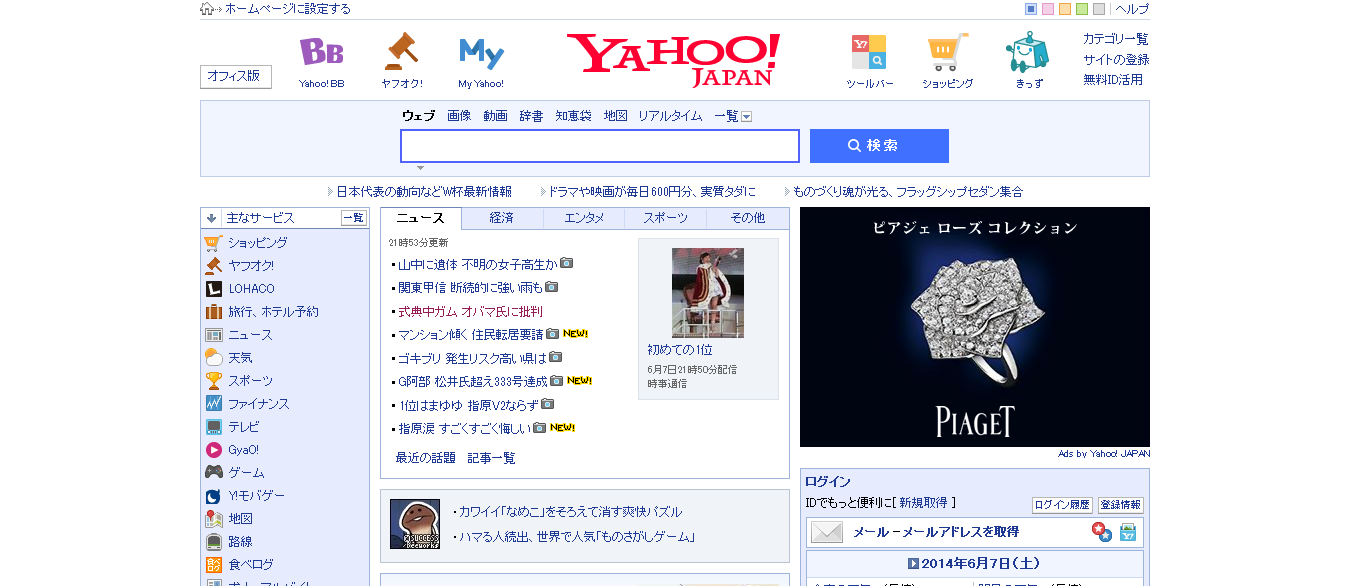Open the ショッピング cart icon in the header
Image resolution: width=1349 pixels, height=586 pixels.
947,52
